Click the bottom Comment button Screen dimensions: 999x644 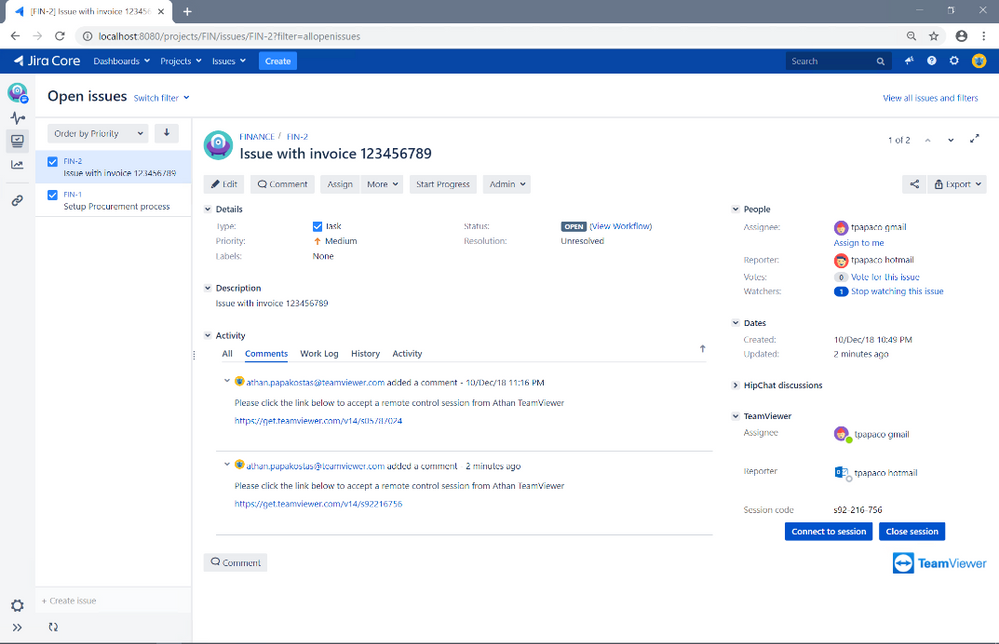point(235,562)
